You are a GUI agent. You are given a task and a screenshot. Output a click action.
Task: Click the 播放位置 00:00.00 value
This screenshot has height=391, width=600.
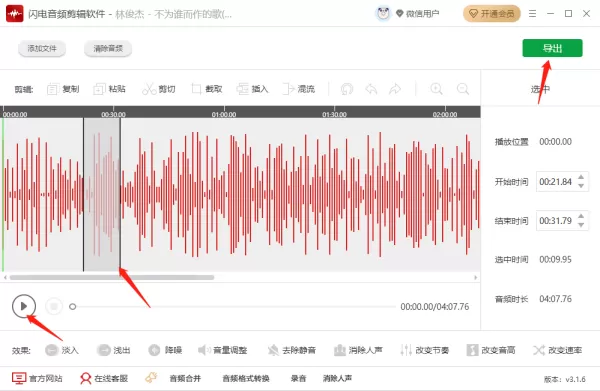(556, 142)
